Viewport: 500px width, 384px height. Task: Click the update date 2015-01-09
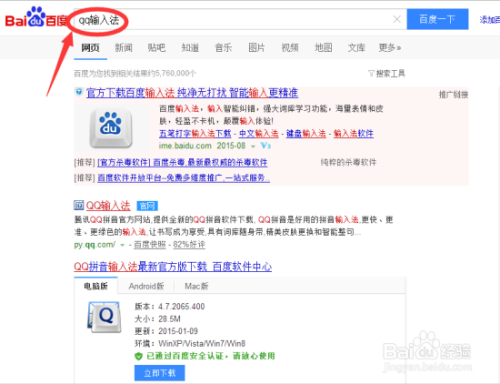(x=178, y=331)
